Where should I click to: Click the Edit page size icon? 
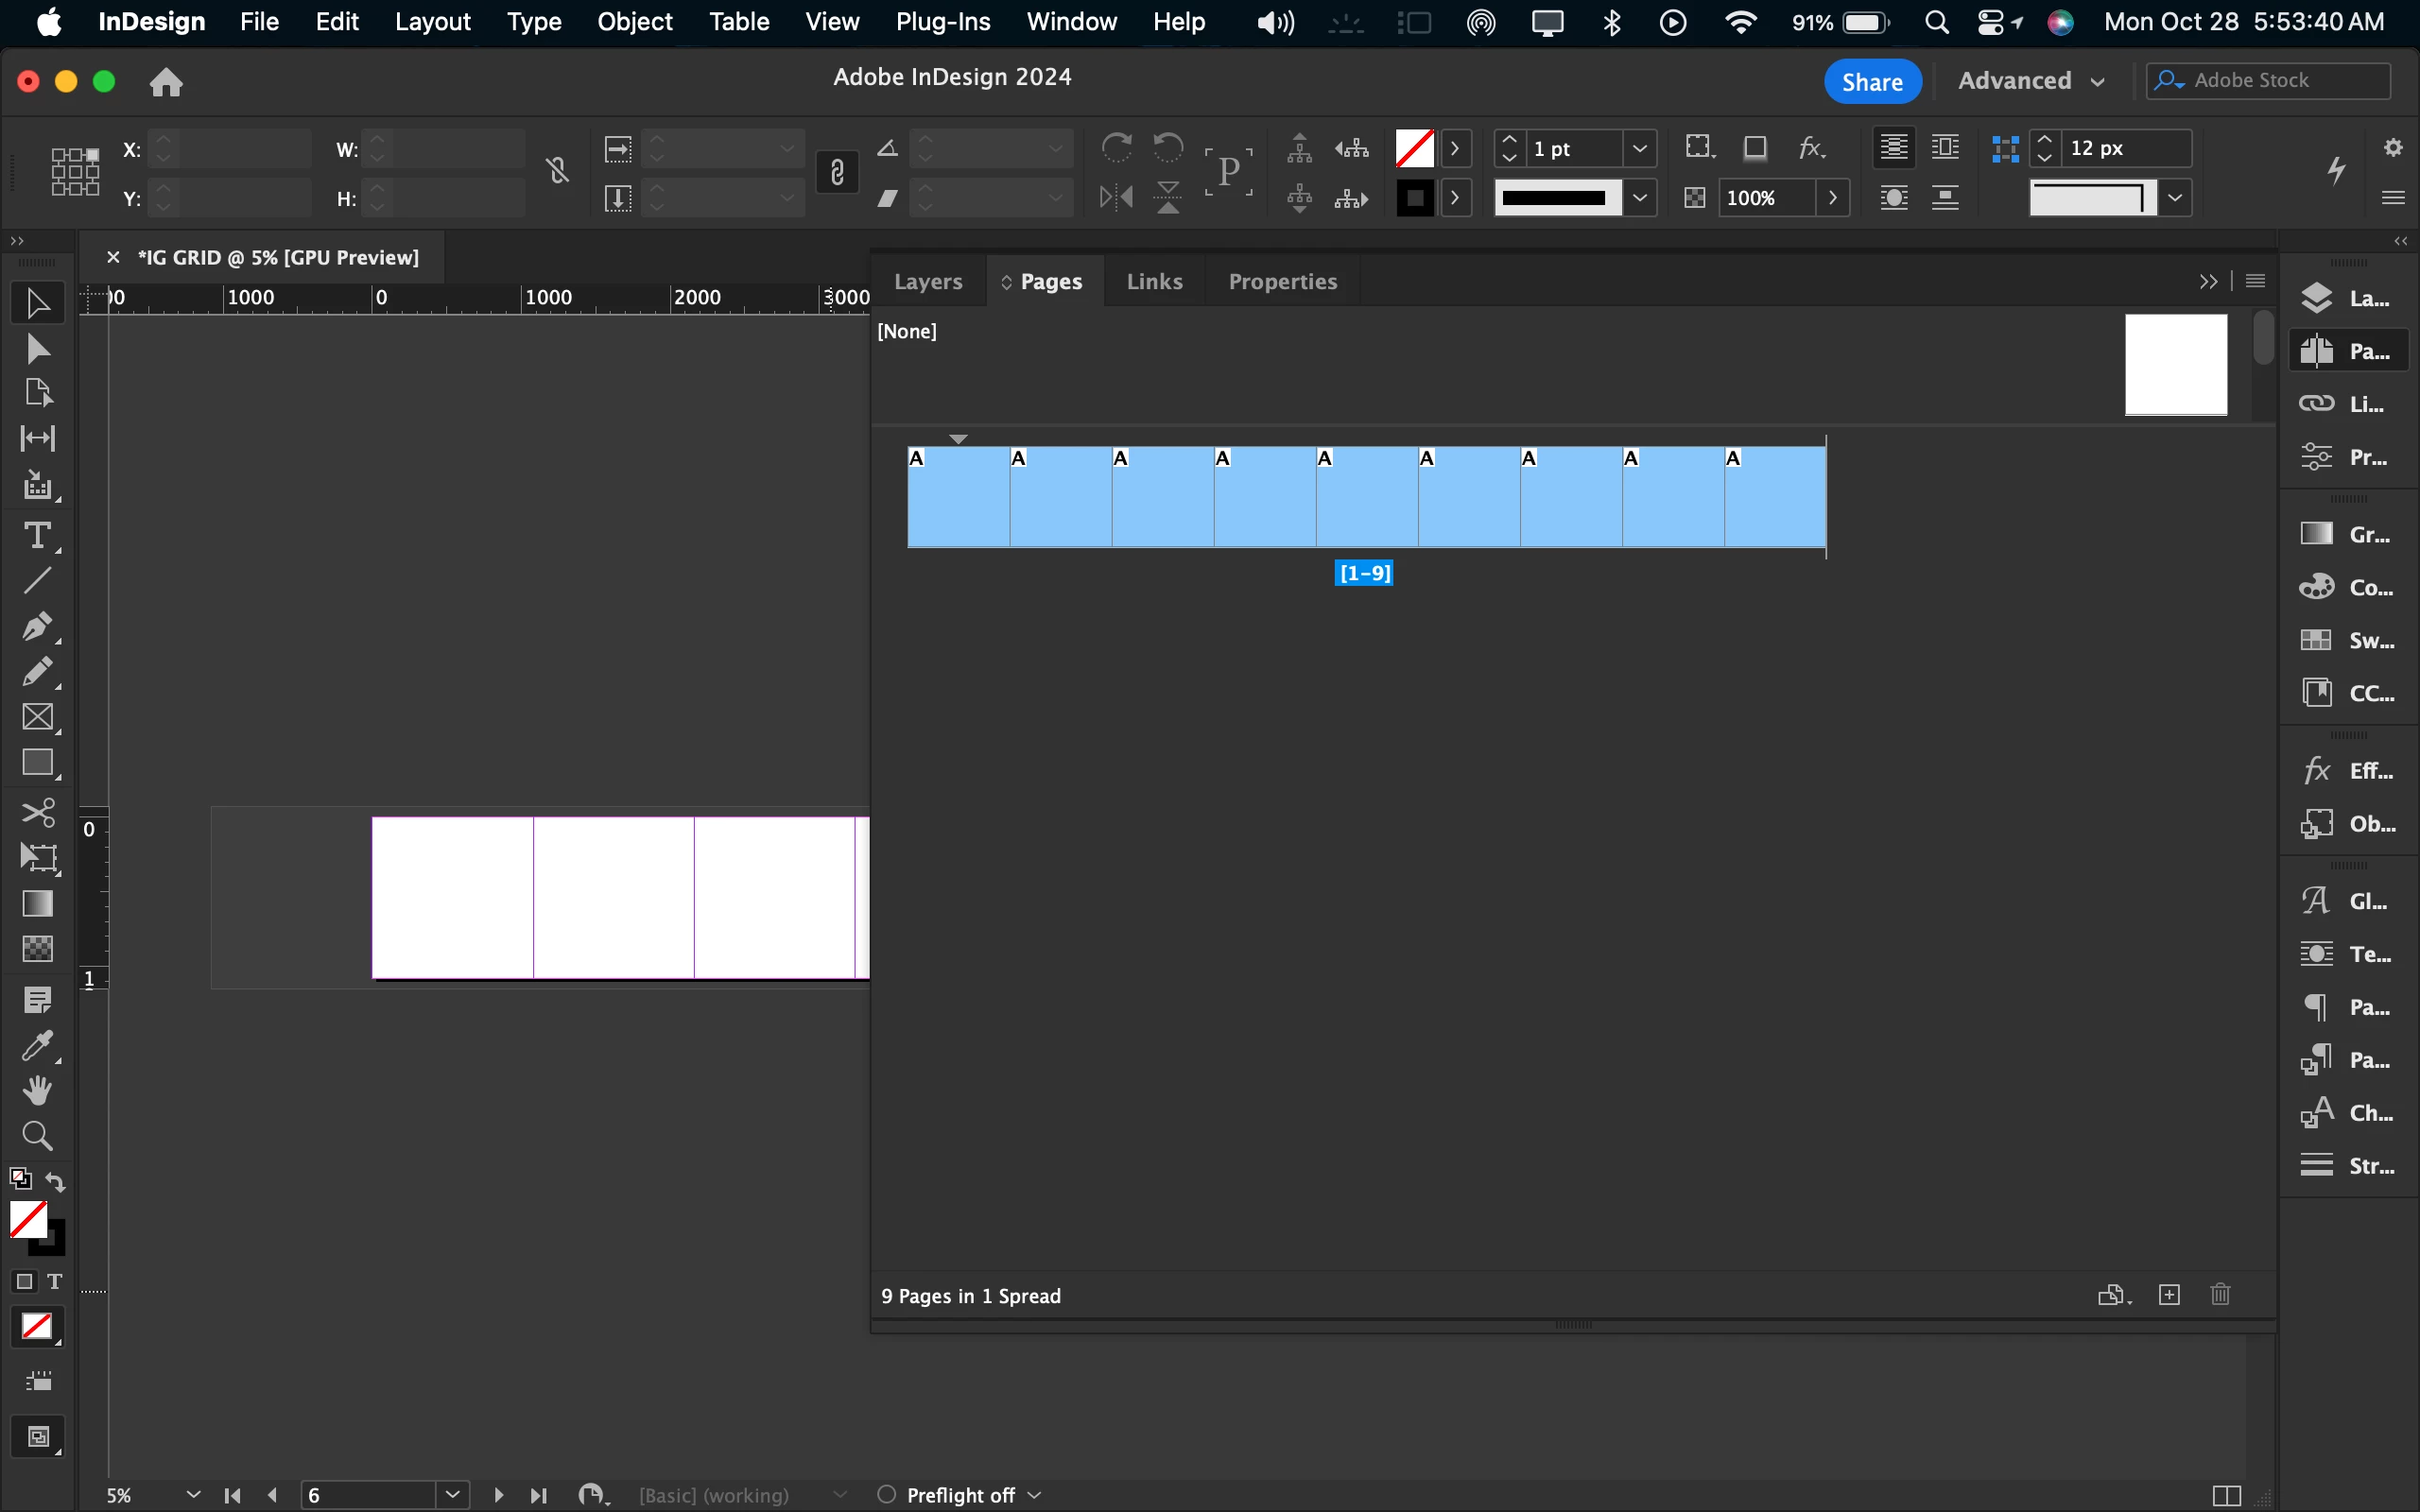[2113, 1295]
